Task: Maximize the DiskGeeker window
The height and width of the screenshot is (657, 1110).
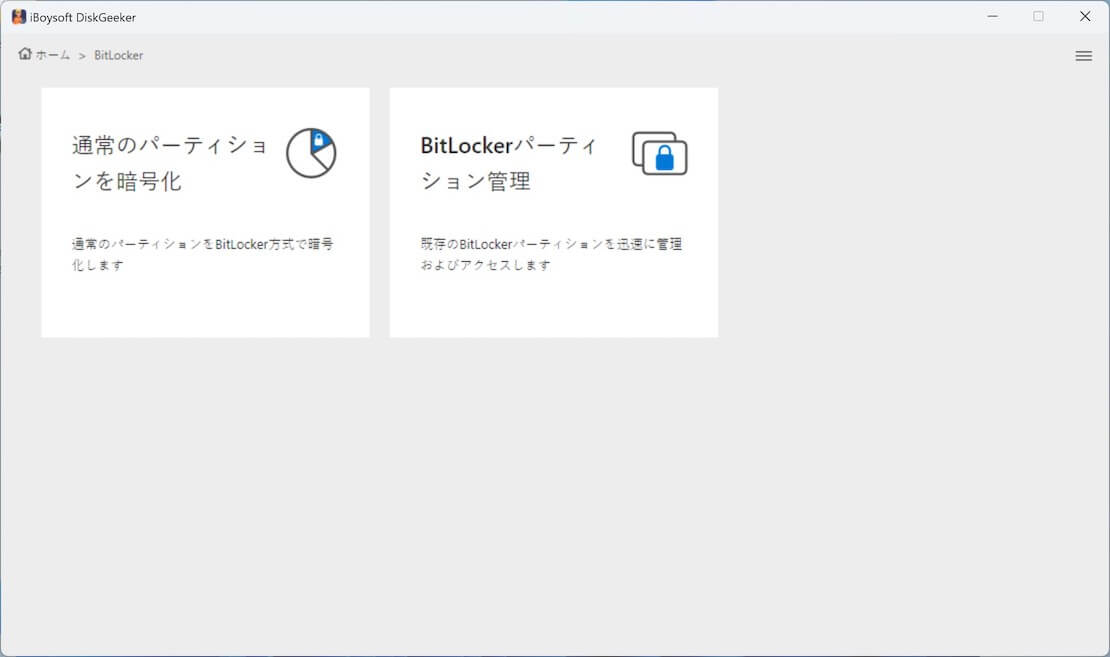Action: click(1038, 16)
